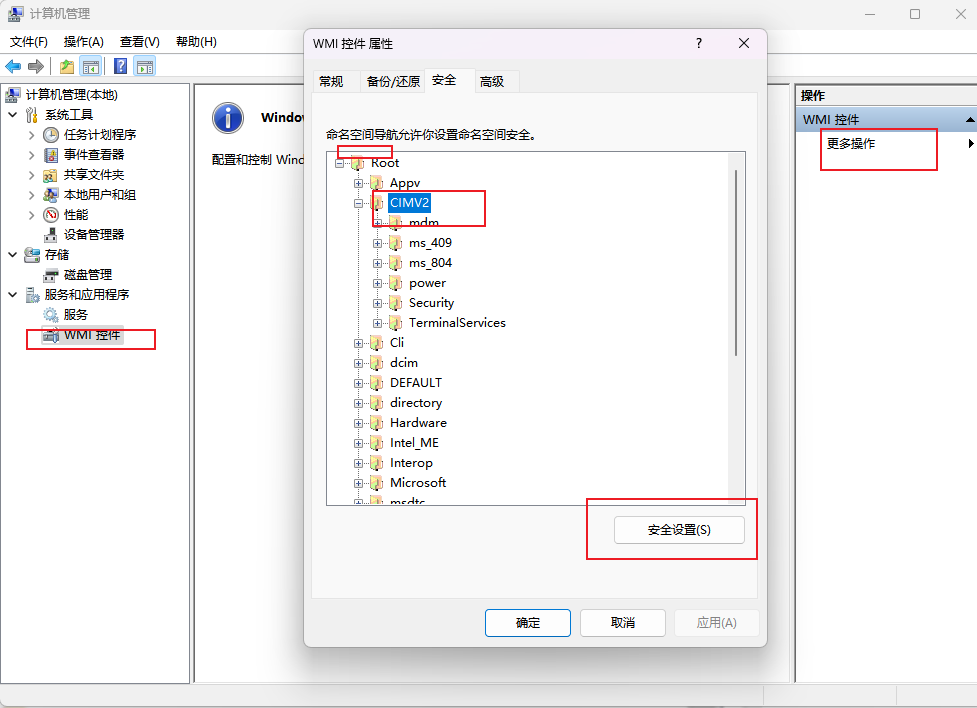Click the dialog's question mark help icon
Viewport: 977px width, 708px height.
point(698,44)
